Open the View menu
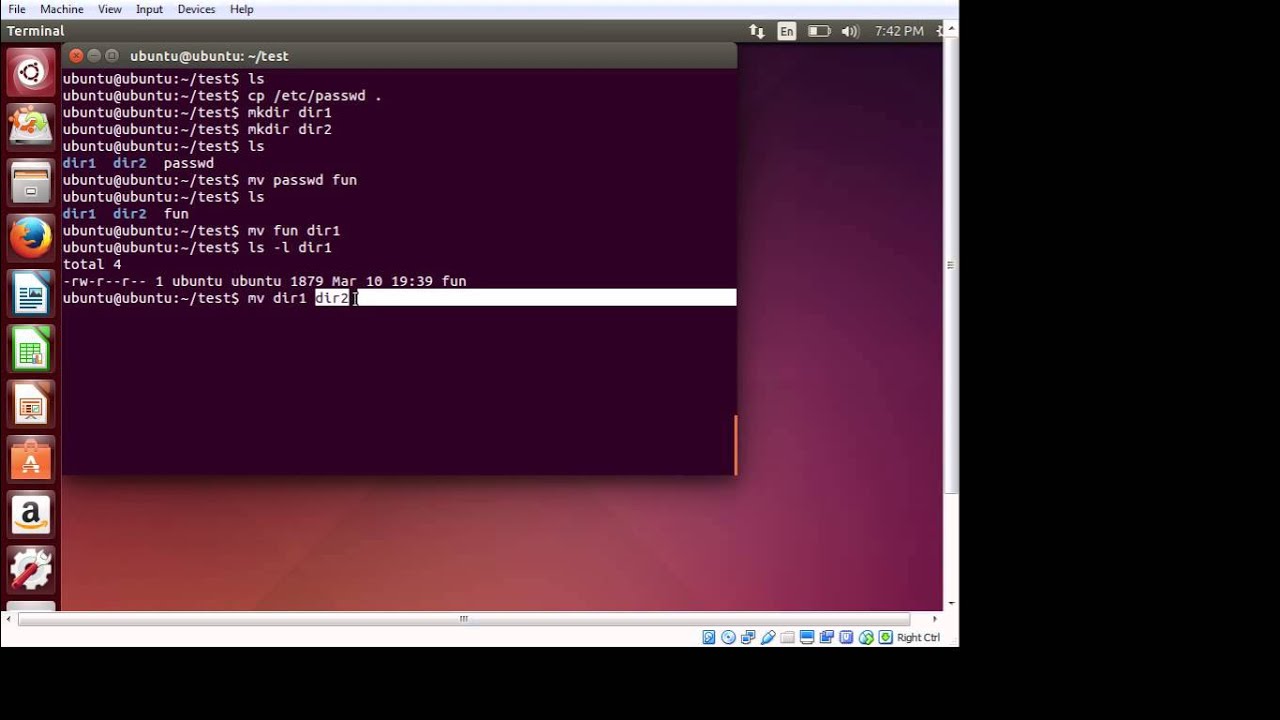Viewport: 1280px width, 720px height. click(x=110, y=9)
